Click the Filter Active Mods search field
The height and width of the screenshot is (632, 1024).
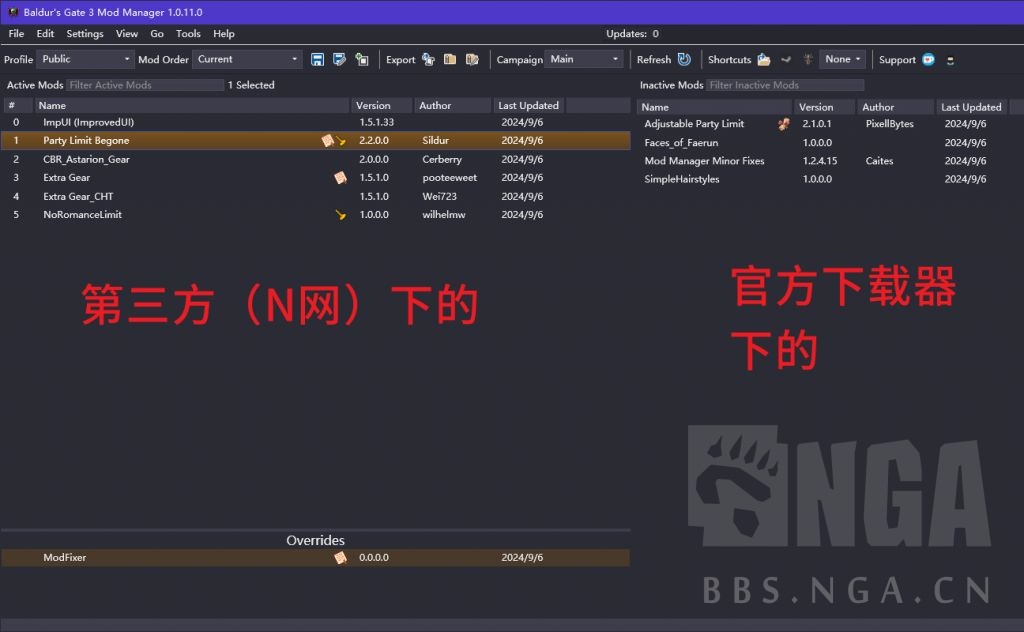coord(145,85)
